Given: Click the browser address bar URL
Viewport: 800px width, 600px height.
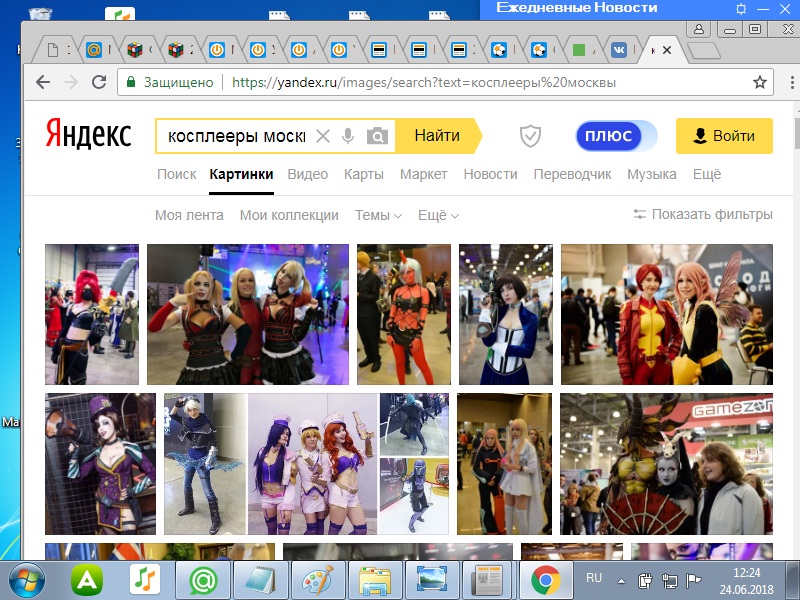Looking at the screenshot, I should coord(423,82).
